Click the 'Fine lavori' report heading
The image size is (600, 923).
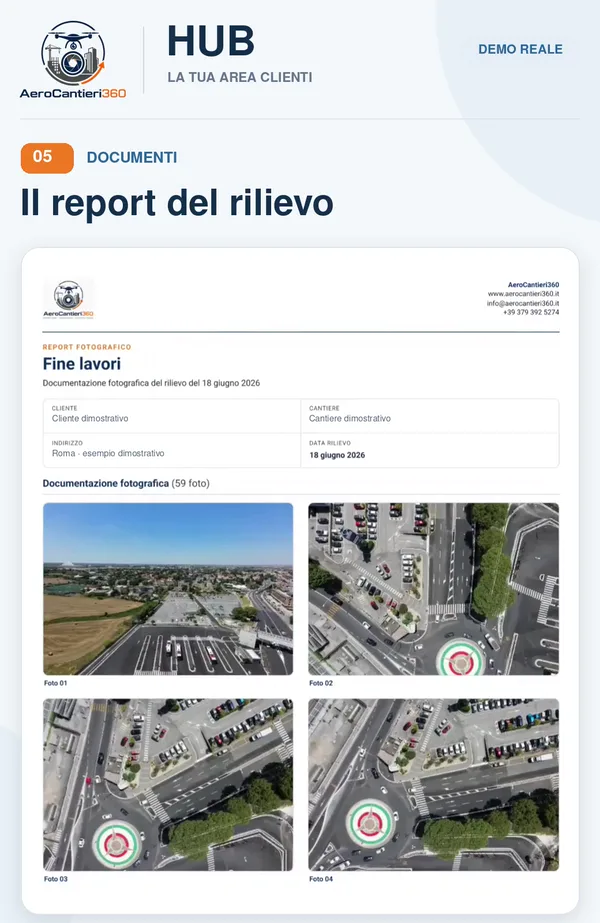(x=82, y=364)
